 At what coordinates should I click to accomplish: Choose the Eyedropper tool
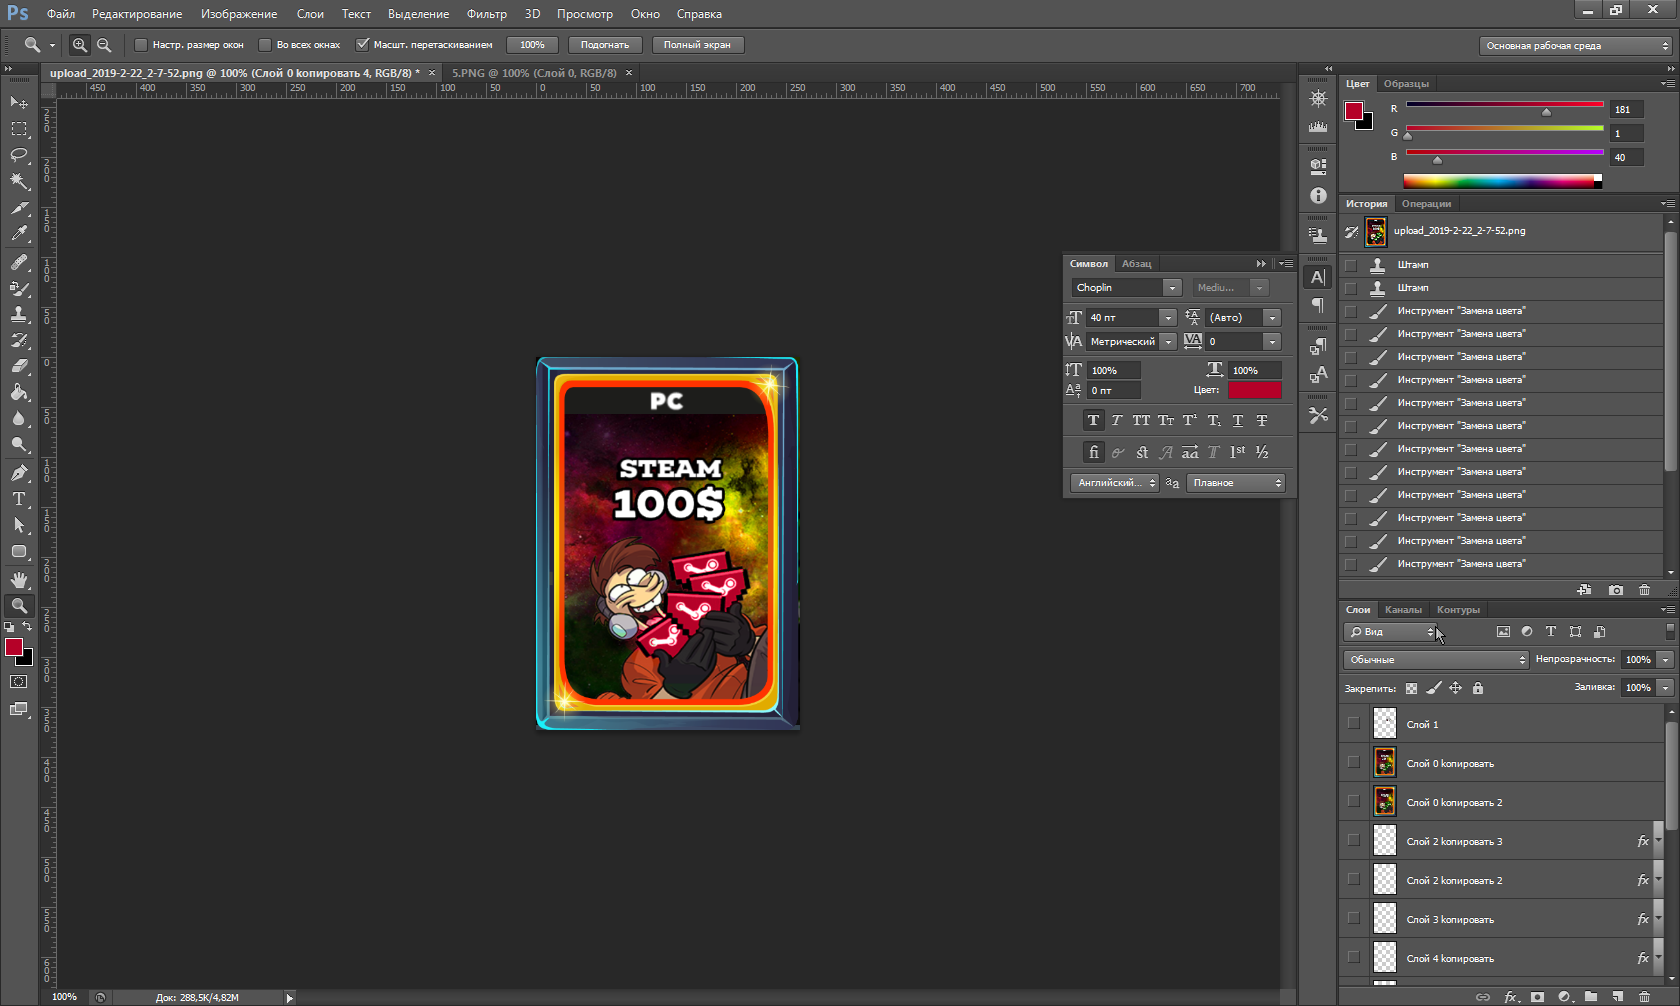tap(19, 234)
